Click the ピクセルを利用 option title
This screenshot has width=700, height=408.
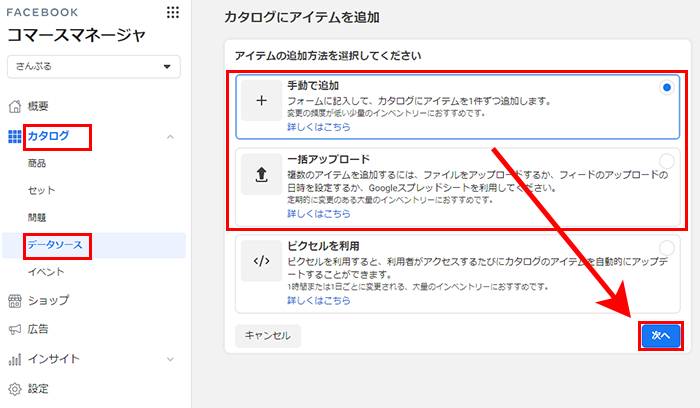(x=323, y=246)
